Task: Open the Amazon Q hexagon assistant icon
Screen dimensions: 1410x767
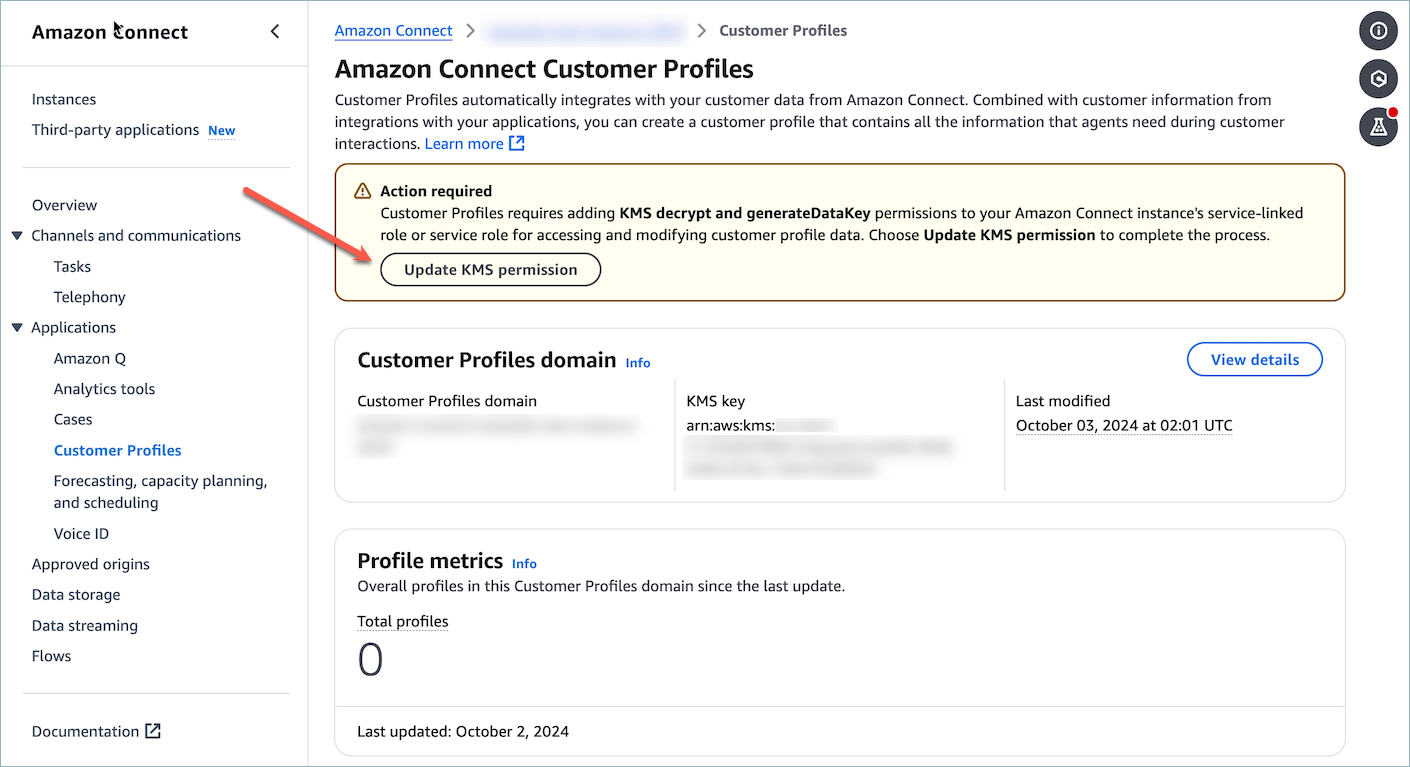Action: point(1378,79)
